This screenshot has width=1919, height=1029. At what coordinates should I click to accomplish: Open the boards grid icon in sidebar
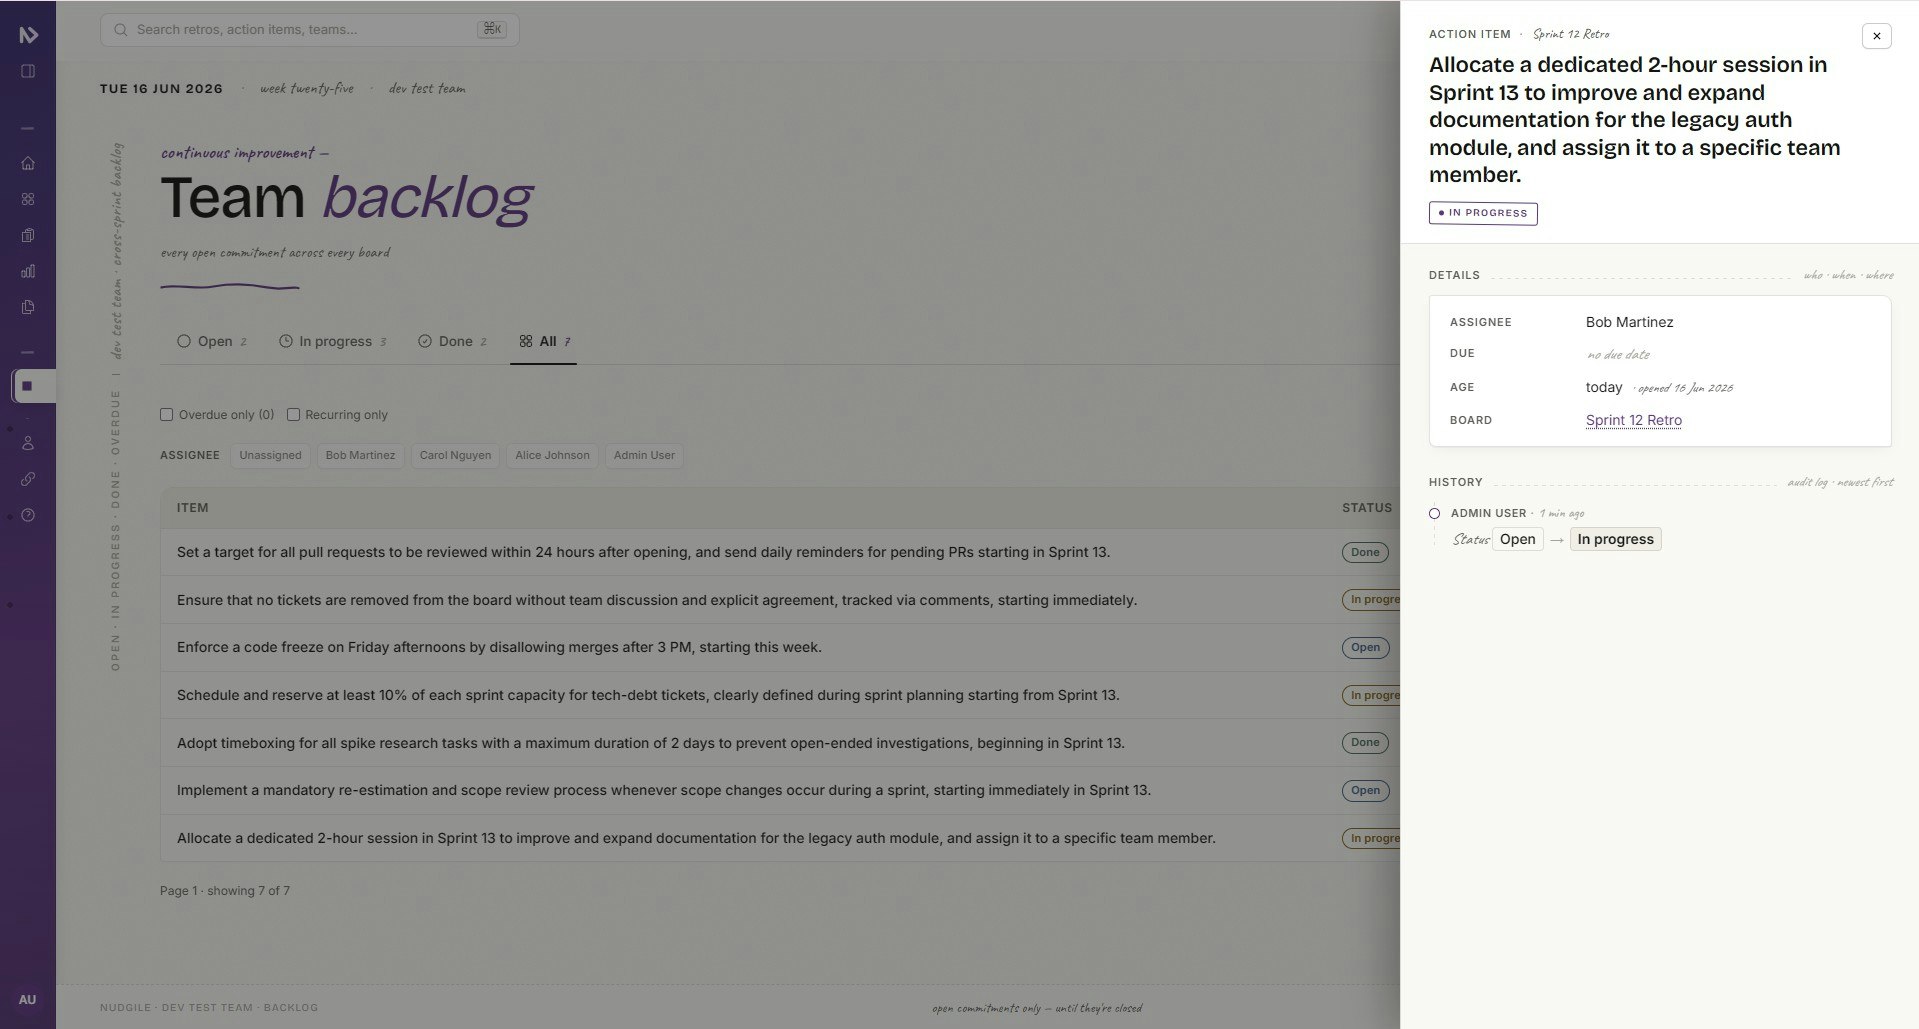28,199
